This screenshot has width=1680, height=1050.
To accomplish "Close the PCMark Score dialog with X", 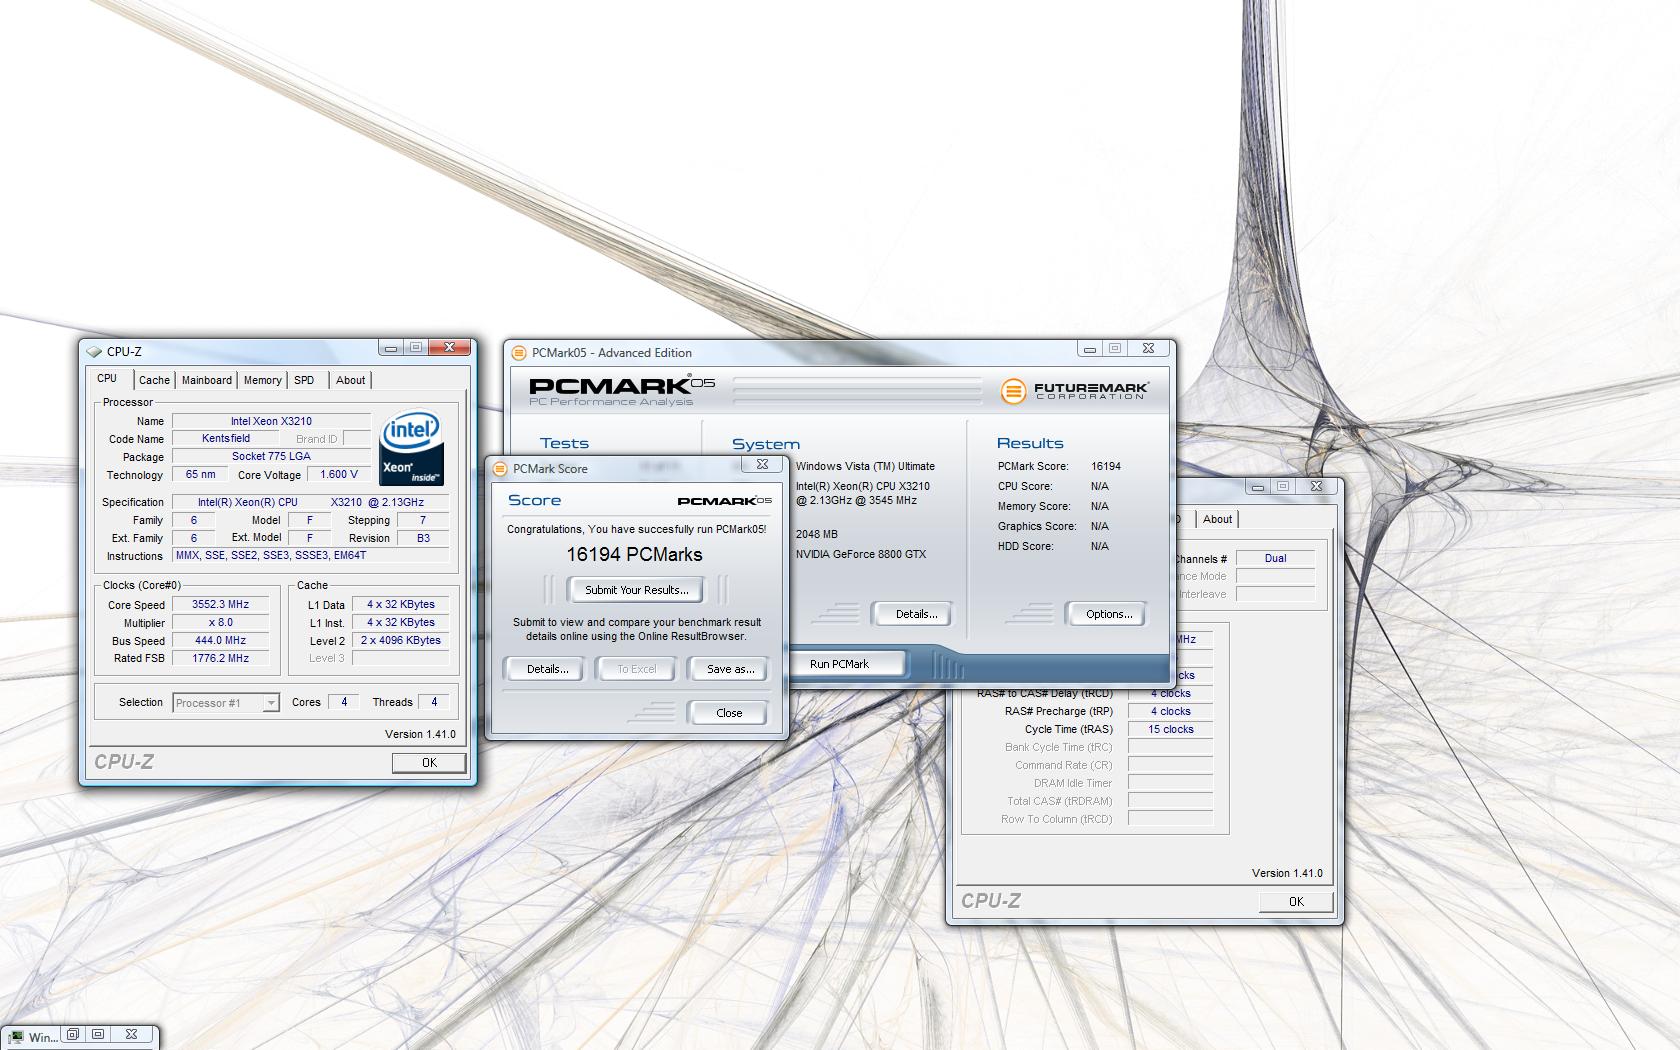I will pos(762,464).
